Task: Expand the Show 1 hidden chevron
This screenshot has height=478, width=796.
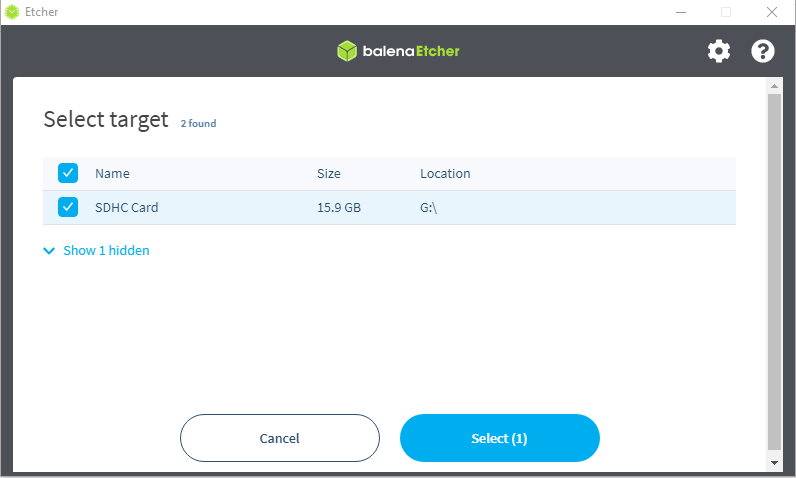Action: (x=50, y=251)
